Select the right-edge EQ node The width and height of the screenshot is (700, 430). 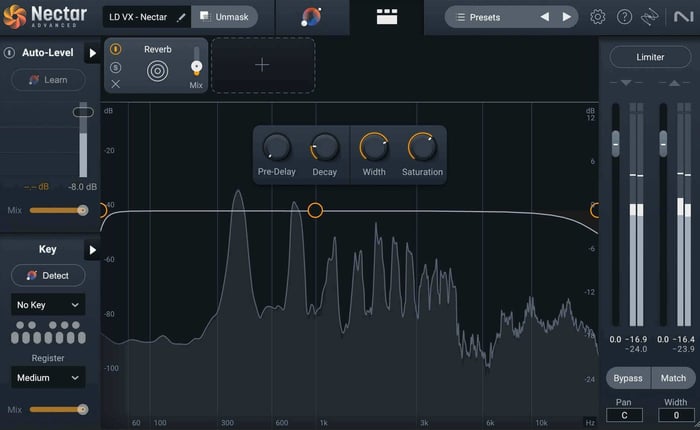(x=595, y=210)
